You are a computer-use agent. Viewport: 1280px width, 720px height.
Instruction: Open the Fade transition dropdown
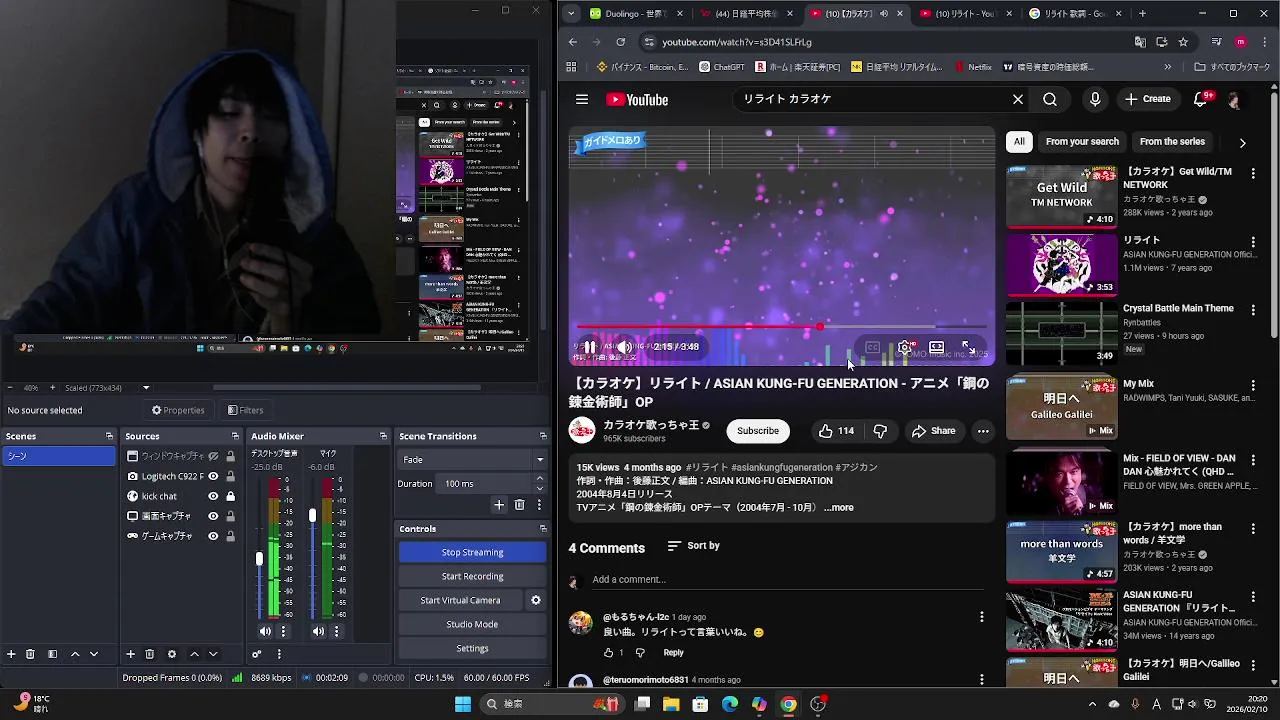coord(472,460)
